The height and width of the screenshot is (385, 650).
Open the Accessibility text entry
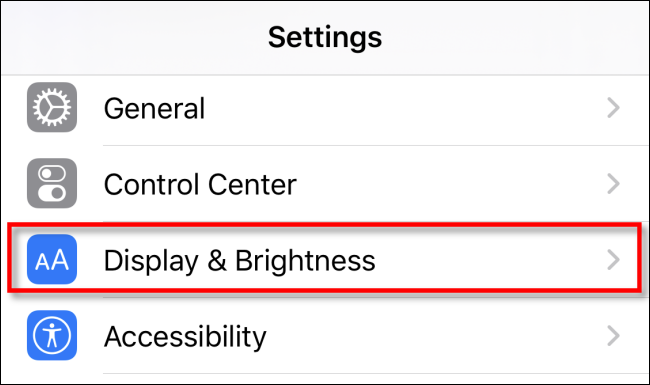(x=185, y=337)
